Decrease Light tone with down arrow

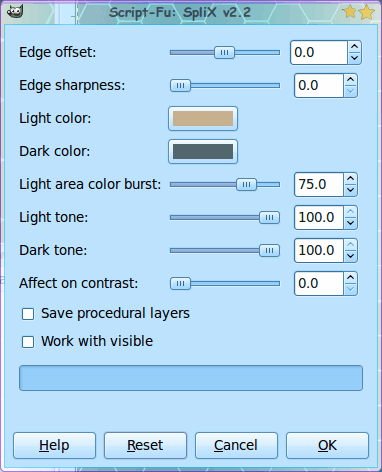pos(350,223)
